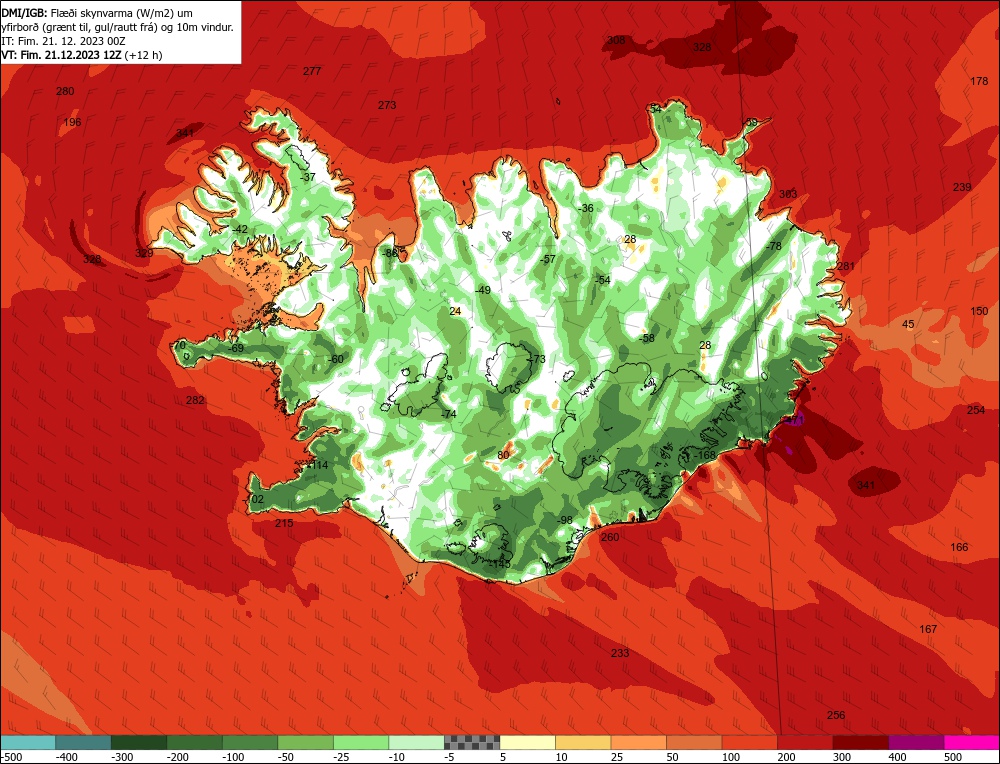Click the value 80 in the central highlands
Viewport: 1000px width, 764px height.
pos(503,455)
